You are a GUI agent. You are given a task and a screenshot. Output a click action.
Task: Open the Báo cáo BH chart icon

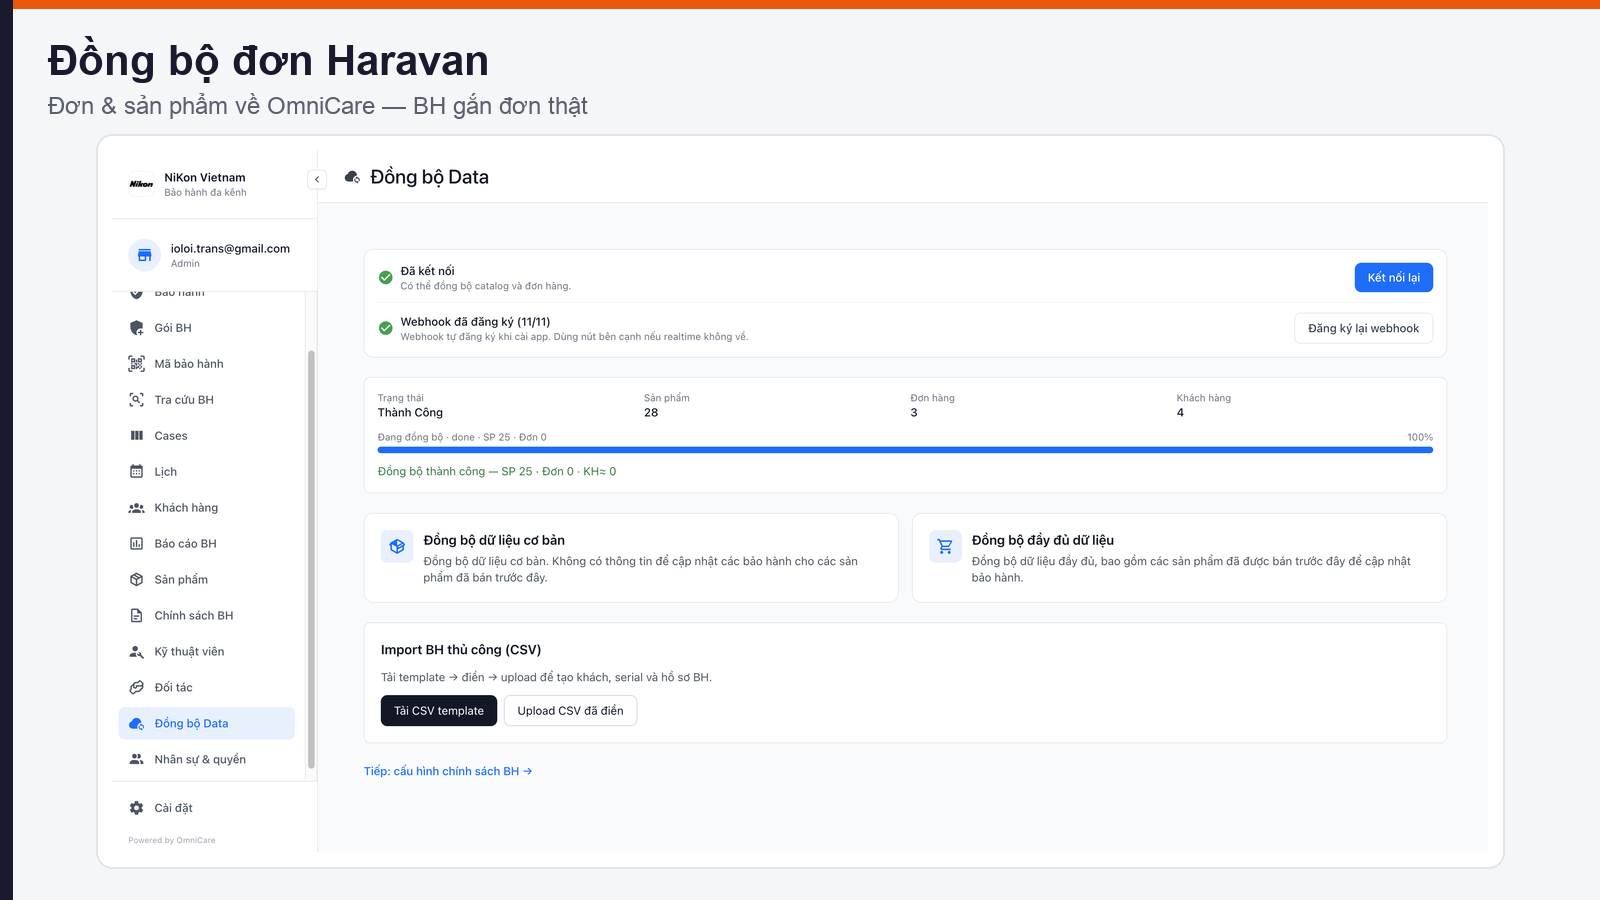[x=137, y=544]
